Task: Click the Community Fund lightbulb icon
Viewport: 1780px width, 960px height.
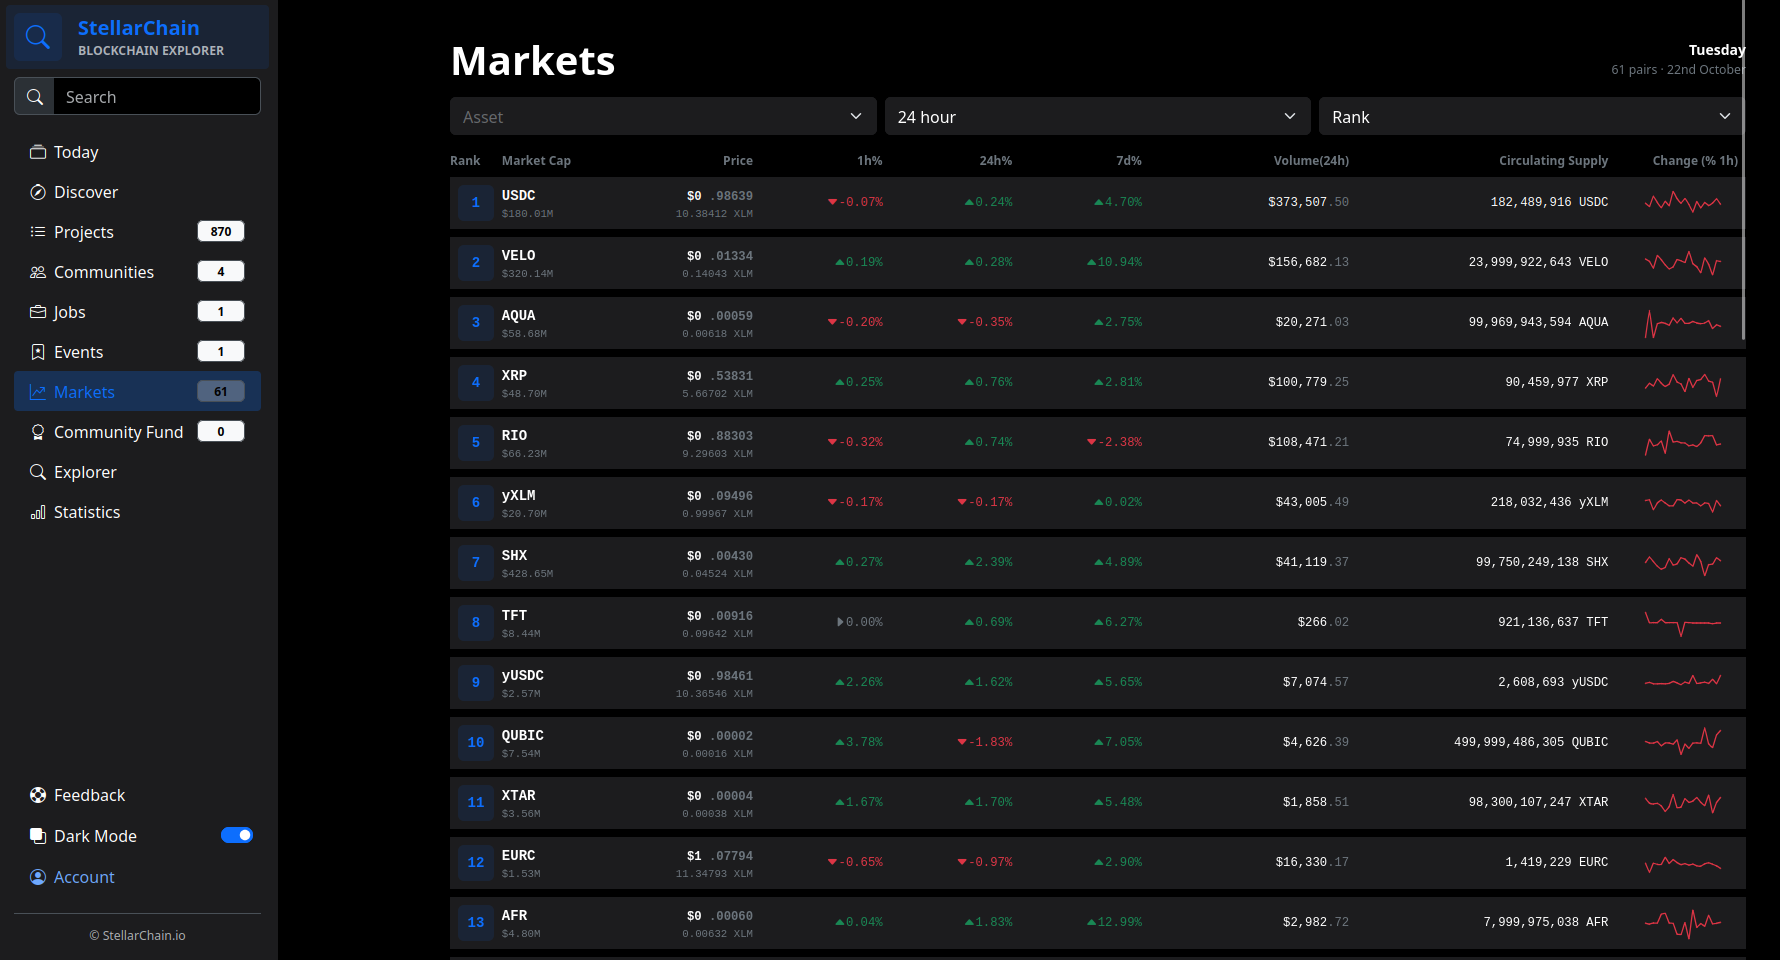Action: [x=38, y=432]
